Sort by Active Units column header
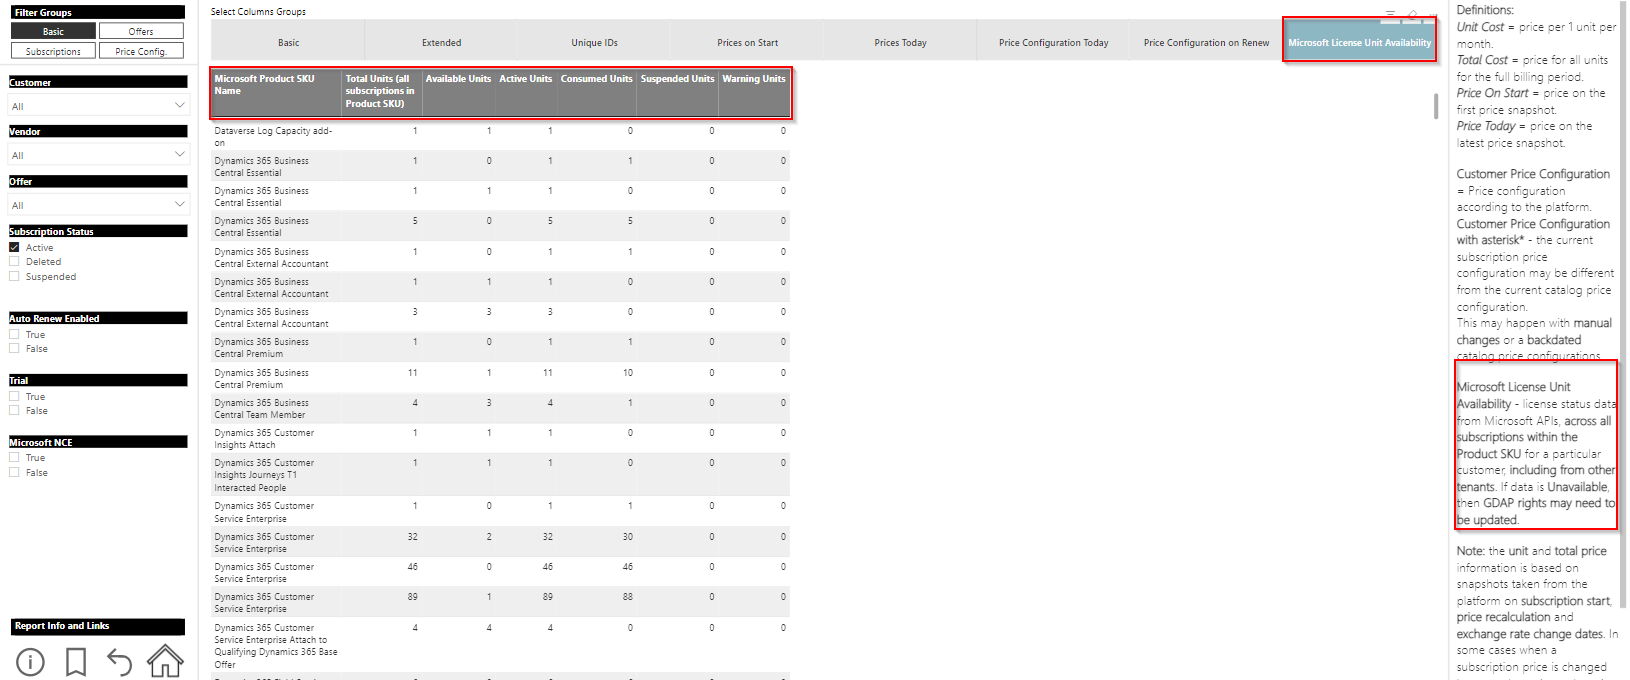 point(525,92)
